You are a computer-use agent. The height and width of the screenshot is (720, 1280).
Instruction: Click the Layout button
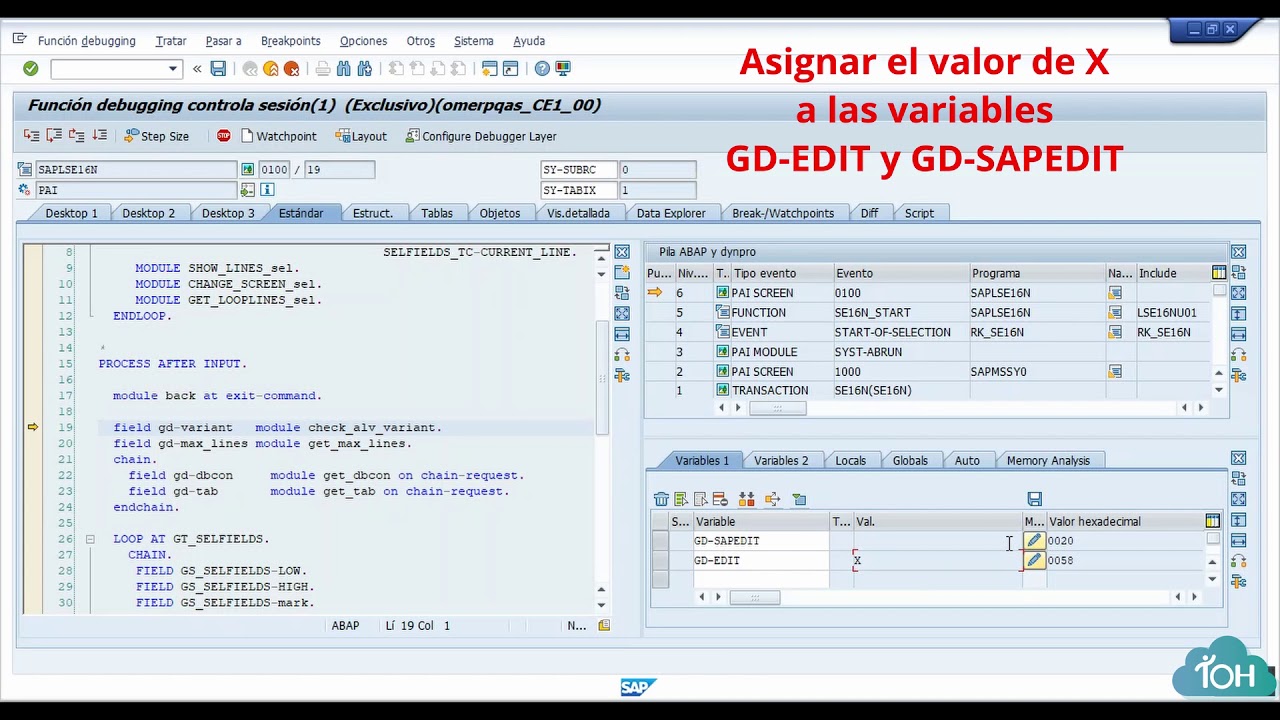click(361, 136)
